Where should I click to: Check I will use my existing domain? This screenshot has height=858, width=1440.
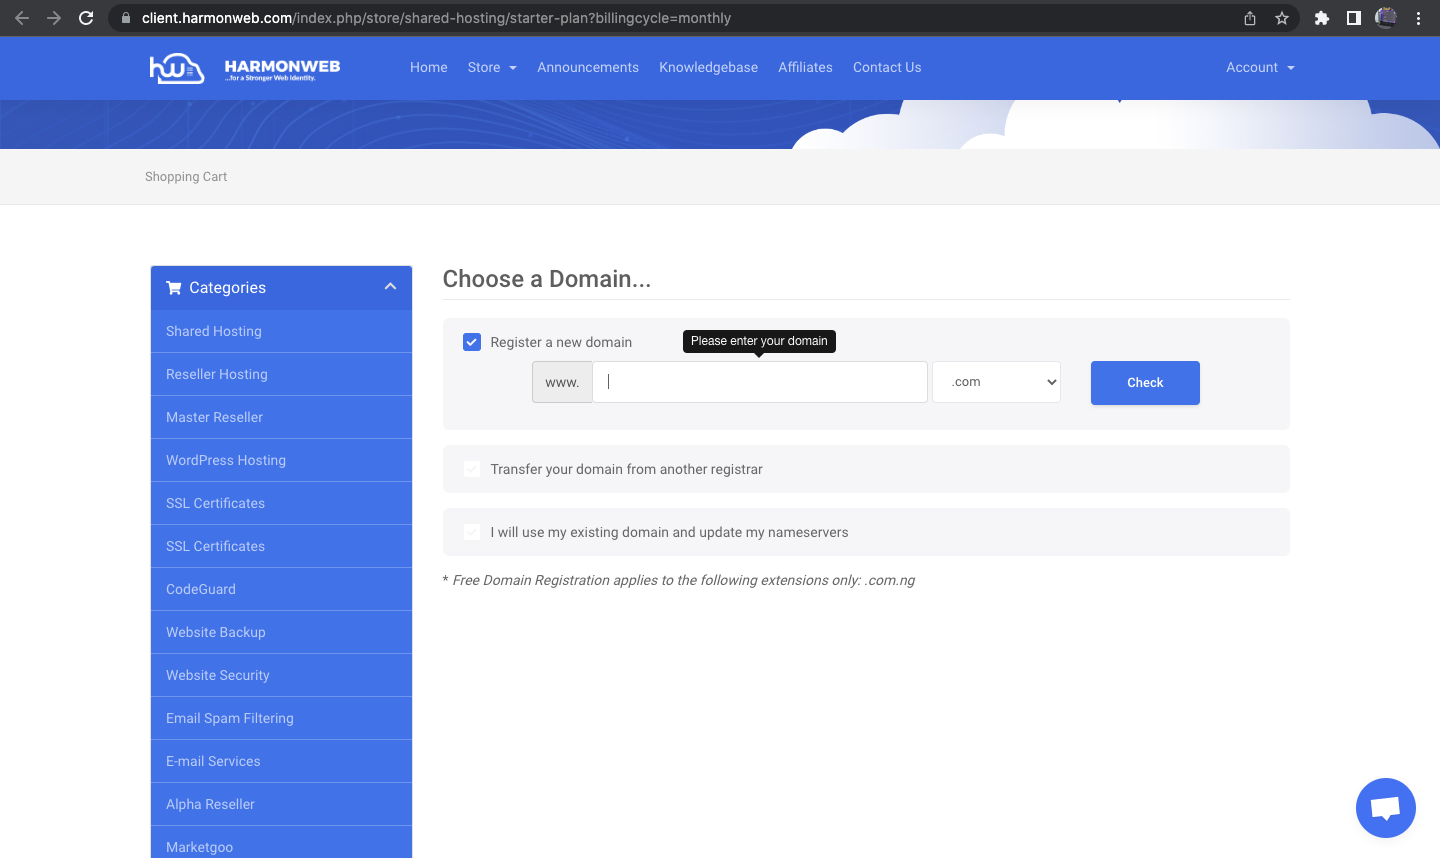coord(471,531)
